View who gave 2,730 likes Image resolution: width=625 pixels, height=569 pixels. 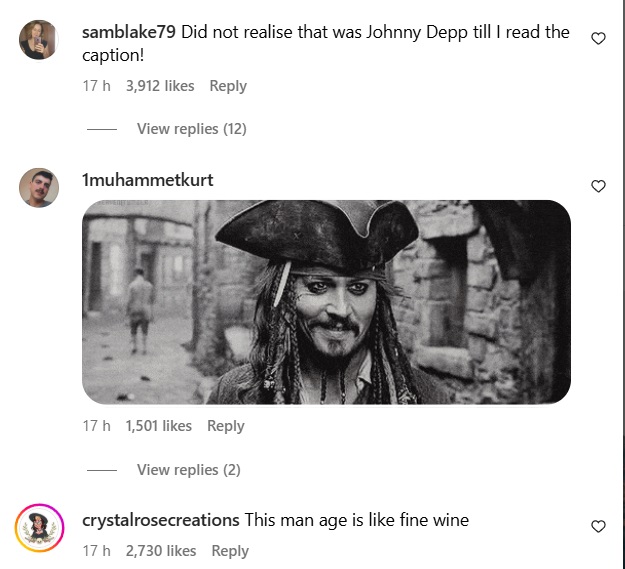coord(161,551)
